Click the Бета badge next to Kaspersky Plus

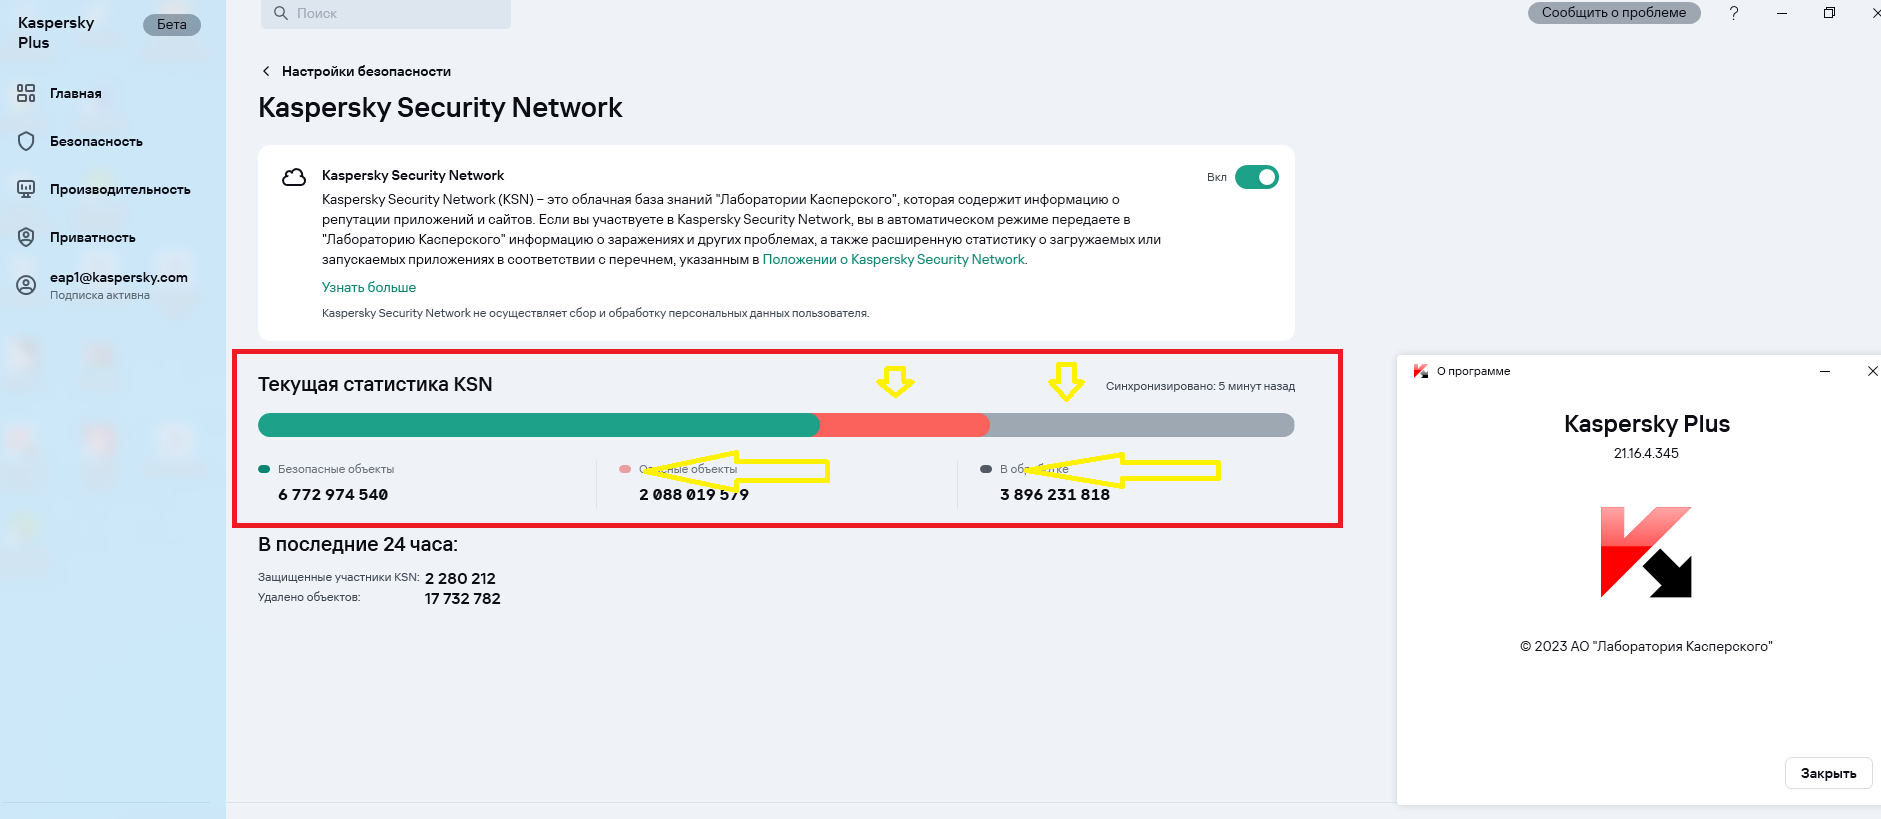point(172,25)
